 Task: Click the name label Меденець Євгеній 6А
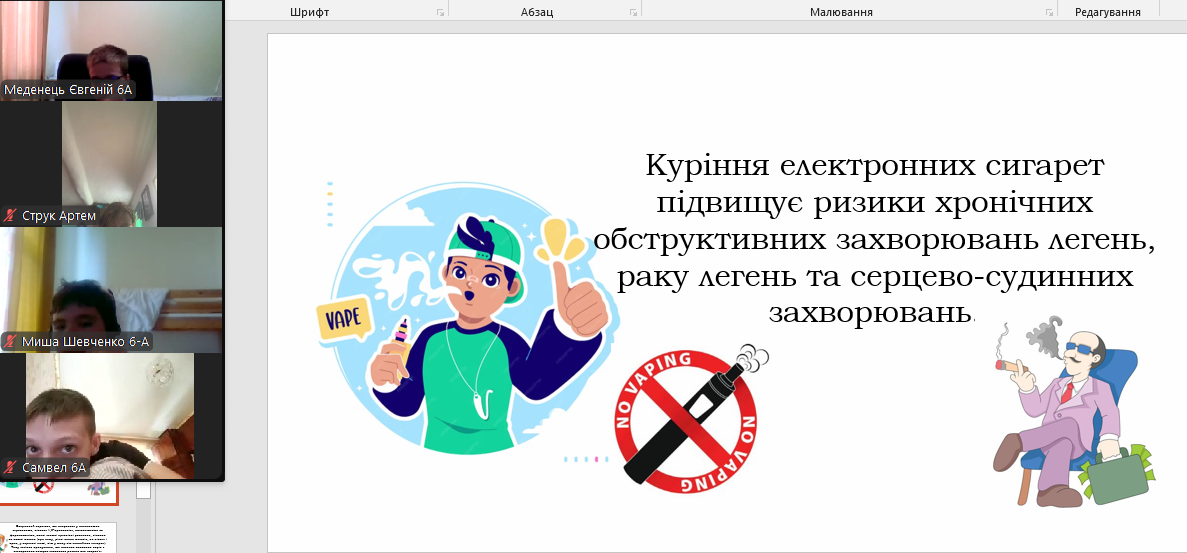[68, 90]
